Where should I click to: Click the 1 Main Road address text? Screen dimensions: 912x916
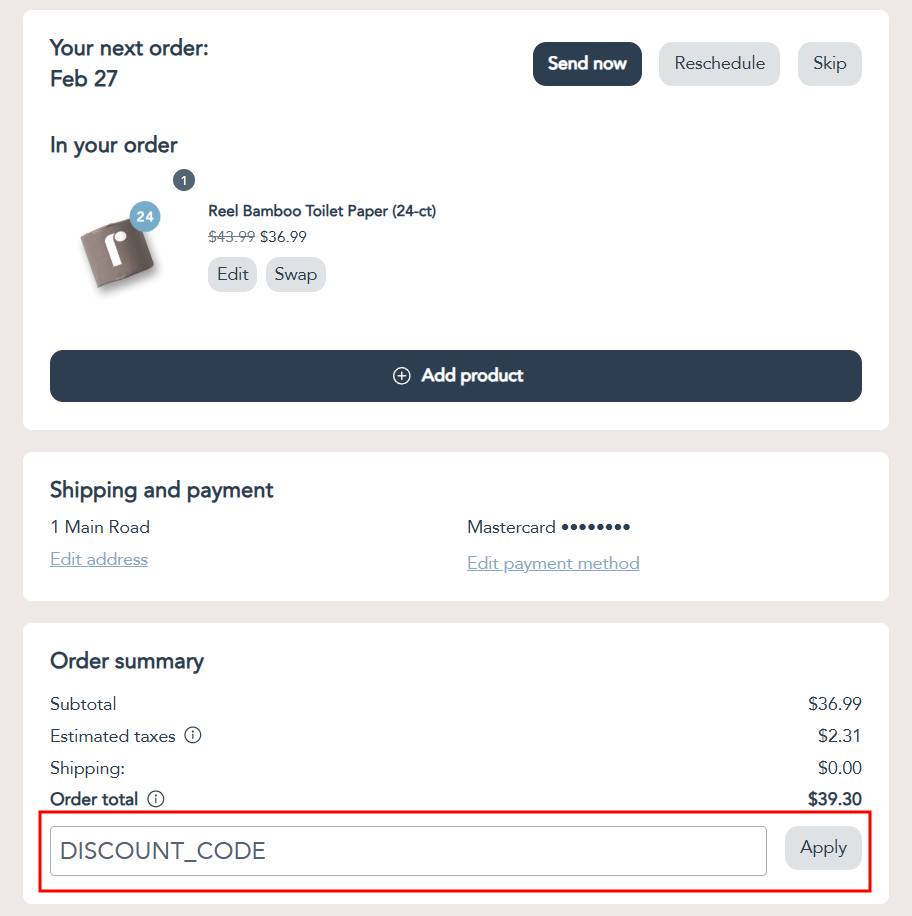[x=100, y=527]
